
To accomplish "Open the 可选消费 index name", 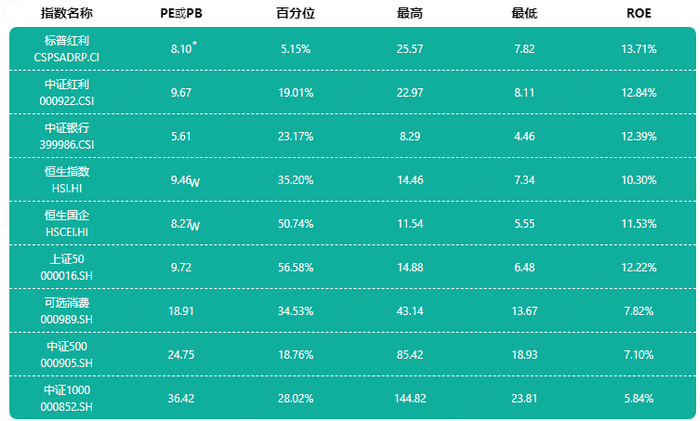I will (66, 303).
